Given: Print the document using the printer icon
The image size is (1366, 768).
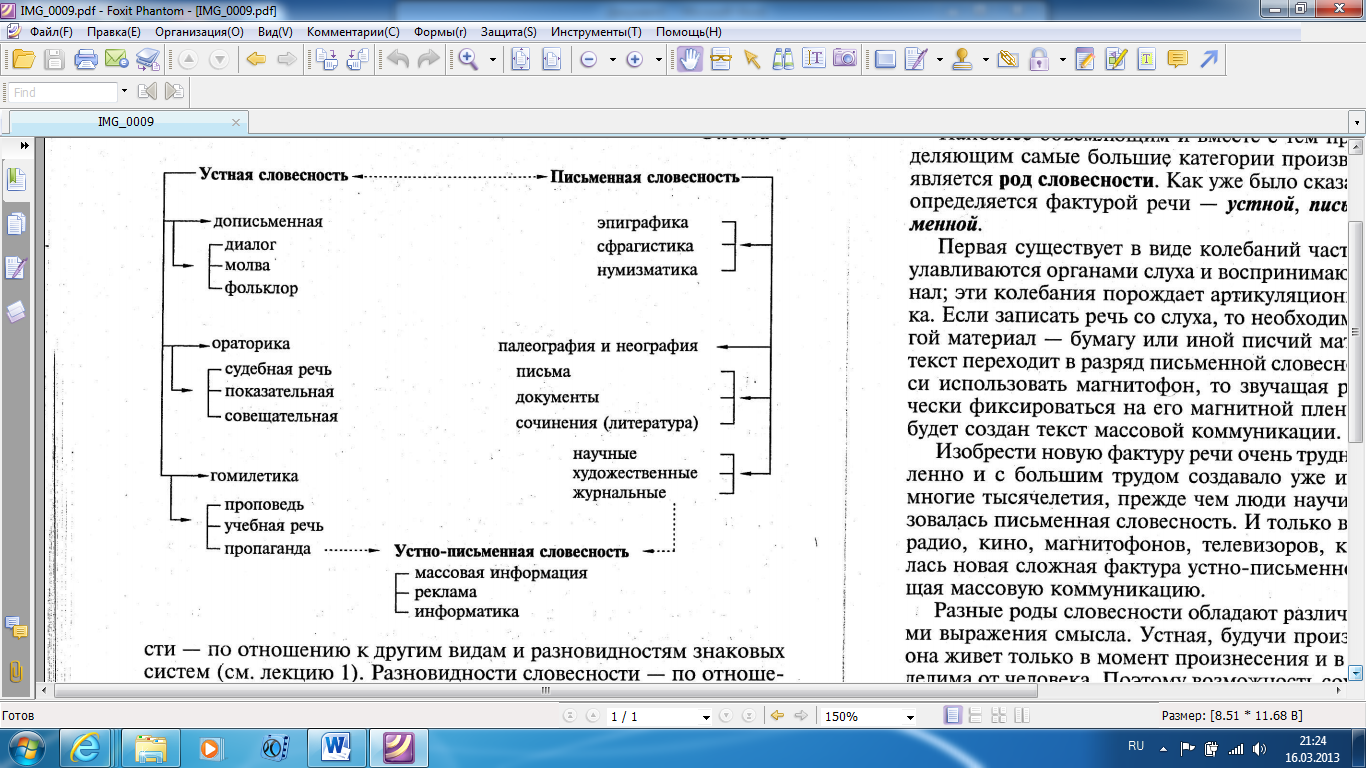Looking at the screenshot, I should (86, 59).
